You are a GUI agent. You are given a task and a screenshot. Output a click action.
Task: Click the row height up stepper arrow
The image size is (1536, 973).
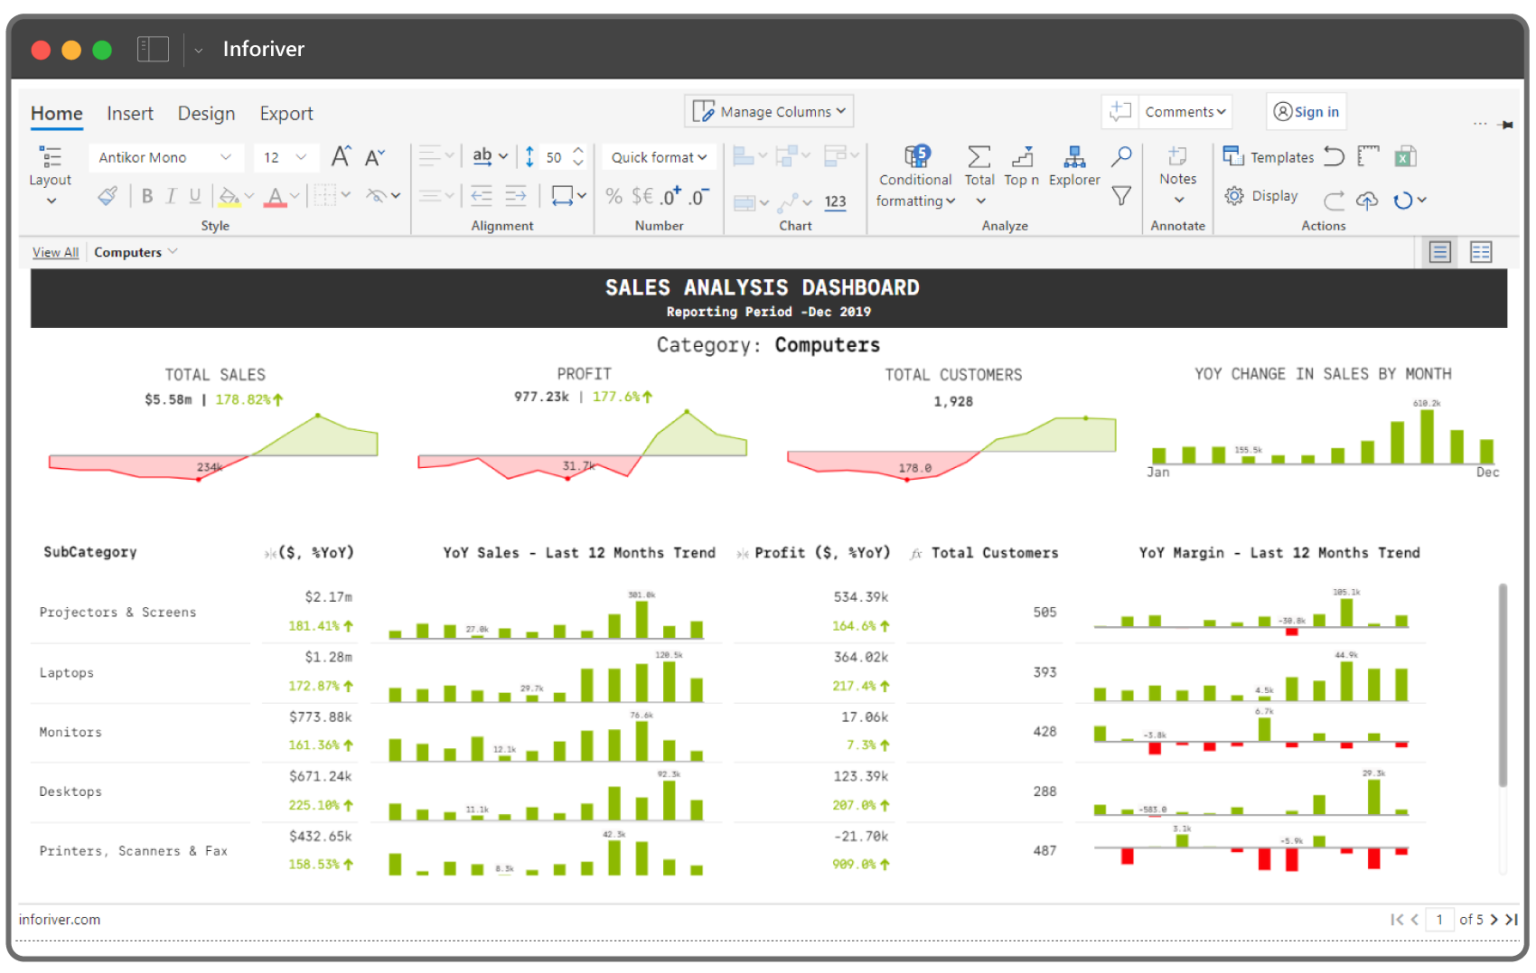point(578,151)
